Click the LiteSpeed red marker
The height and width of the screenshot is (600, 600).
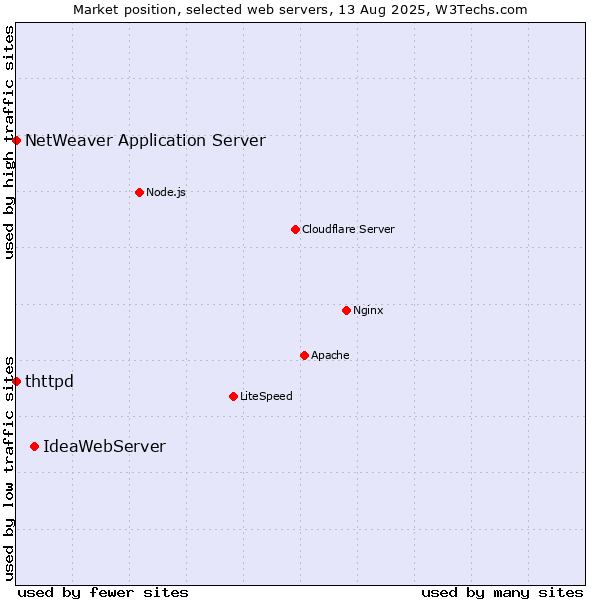click(234, 396)
